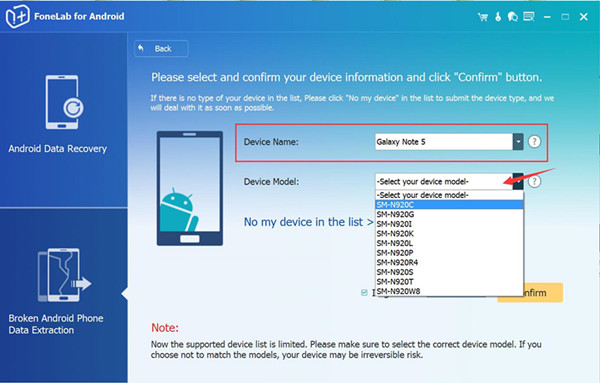Click the help icon next to Device Model
The height and width of the screenshot is (383, 600).
tap(535, 181)
